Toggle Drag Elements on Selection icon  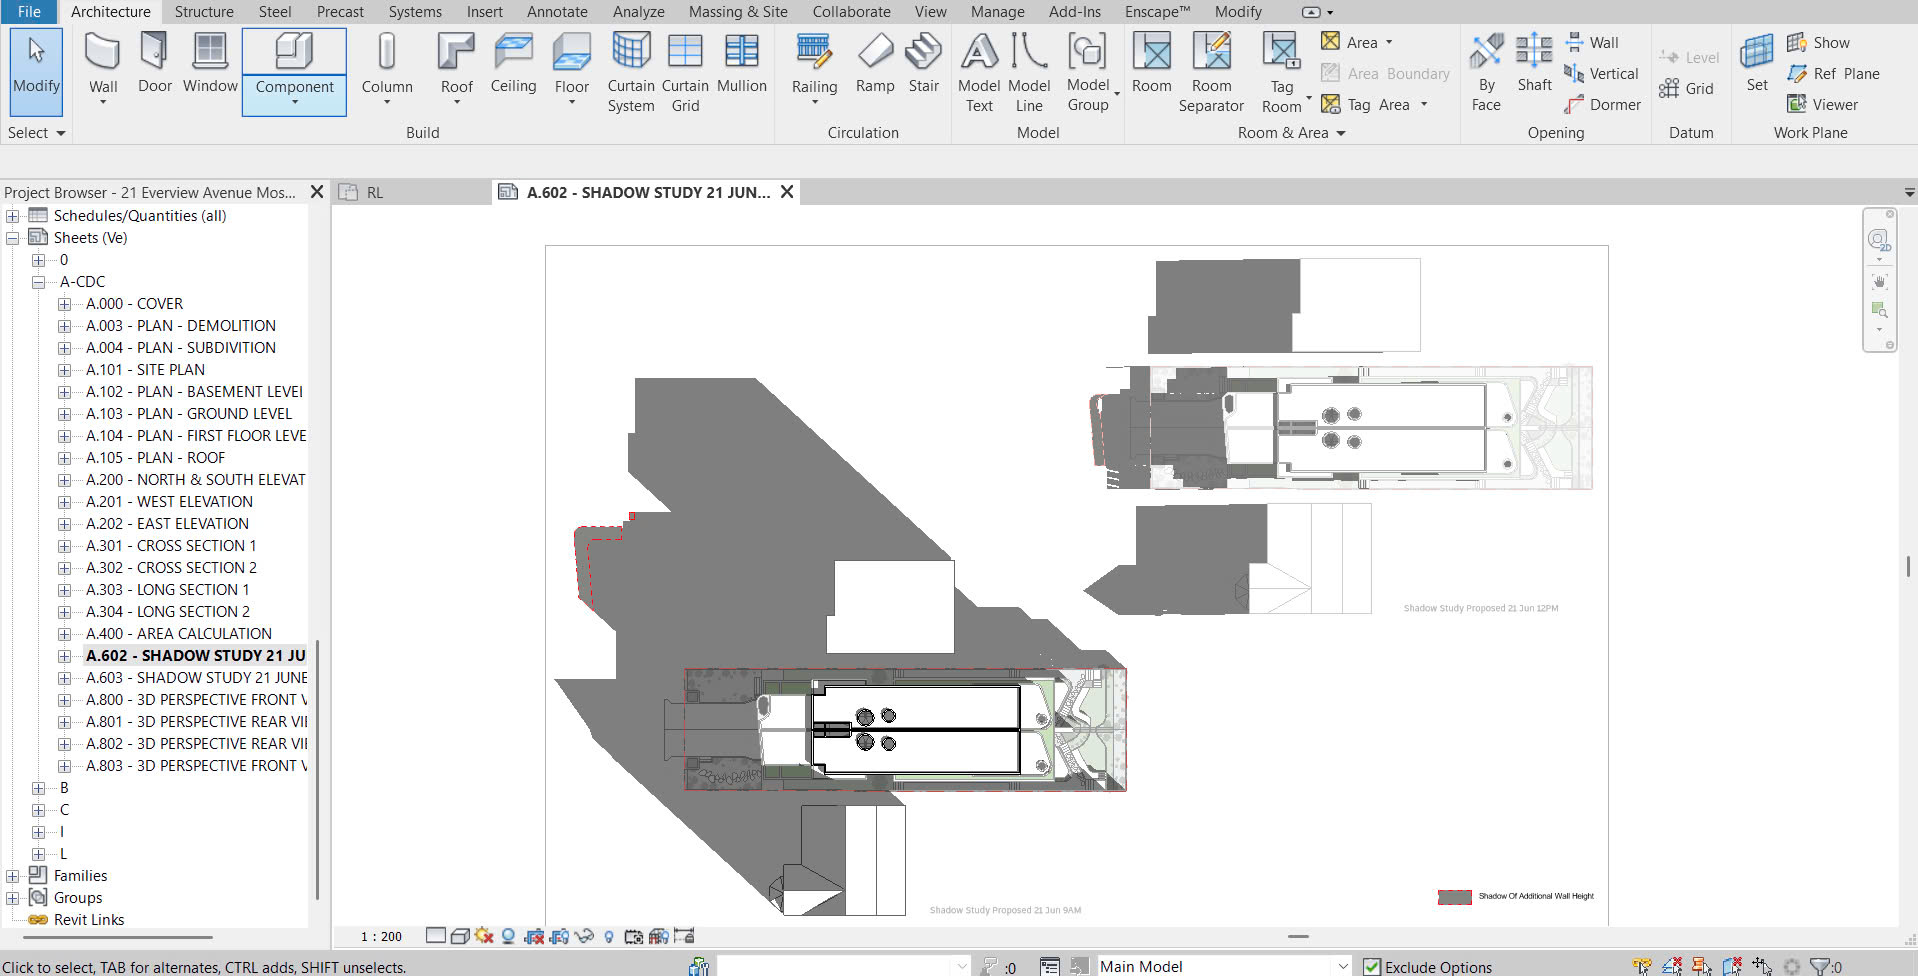(1762, 967)
